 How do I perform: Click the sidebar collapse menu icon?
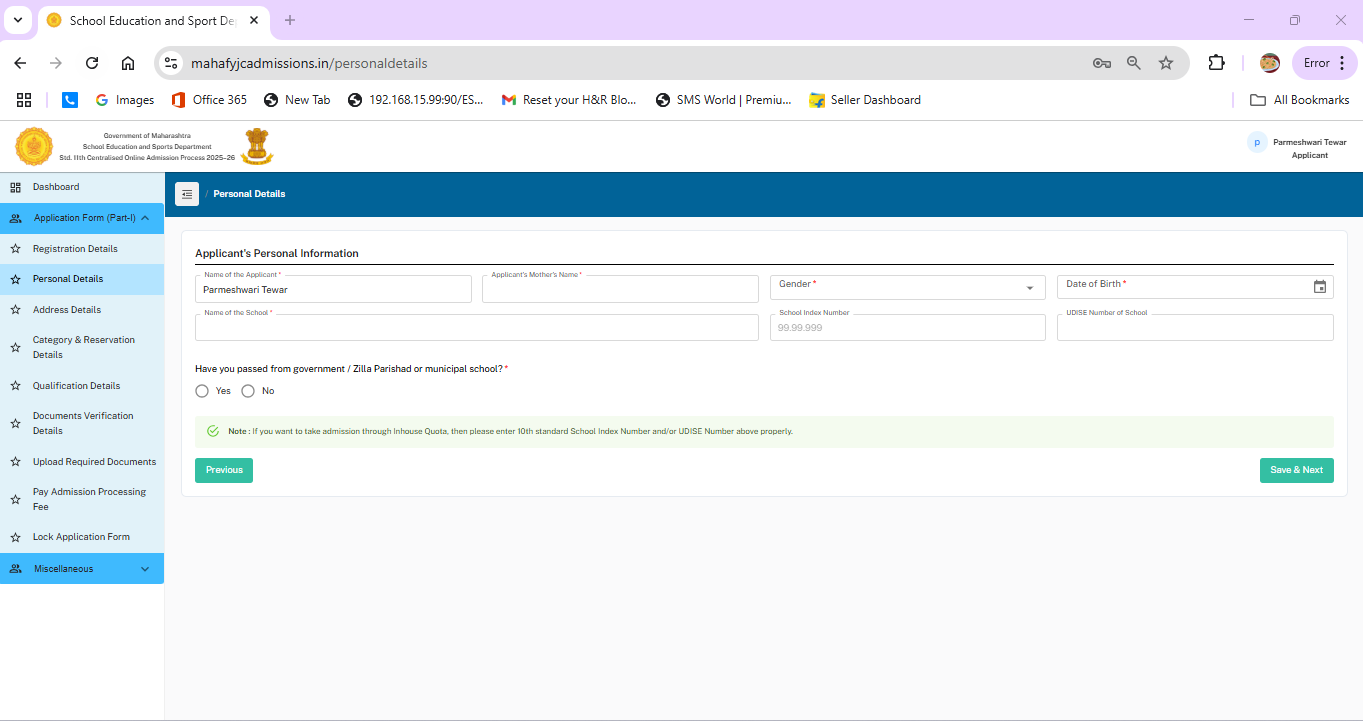tap(187, 194)
